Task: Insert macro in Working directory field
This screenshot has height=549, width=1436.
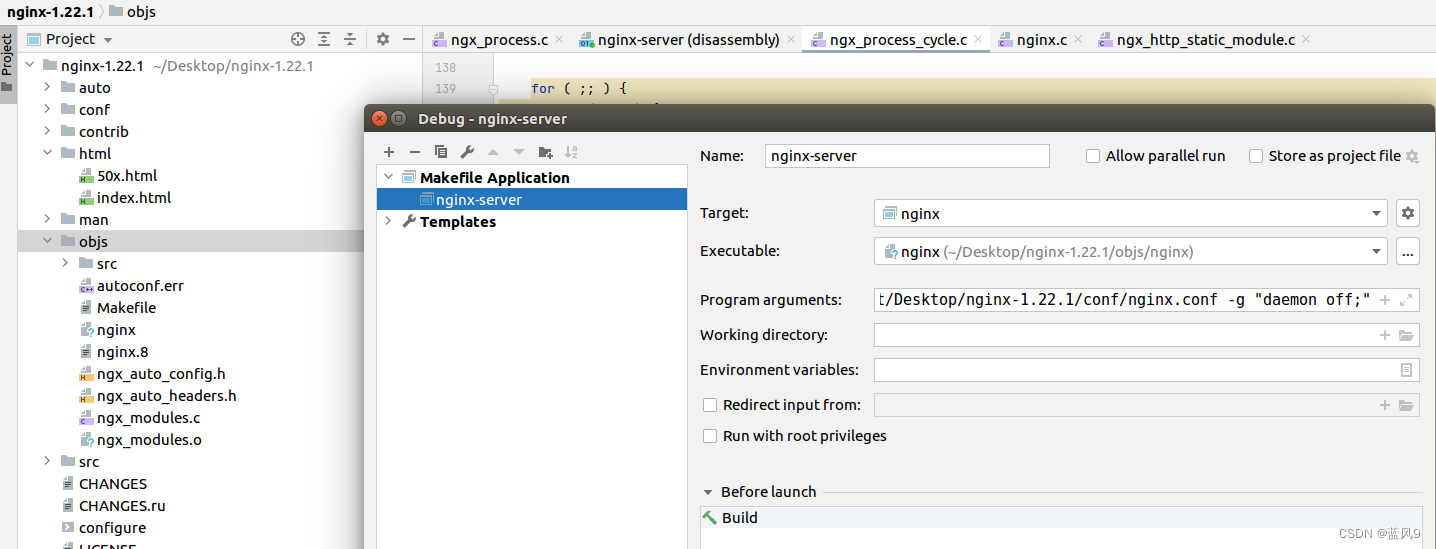Action: coord(1385,335)
